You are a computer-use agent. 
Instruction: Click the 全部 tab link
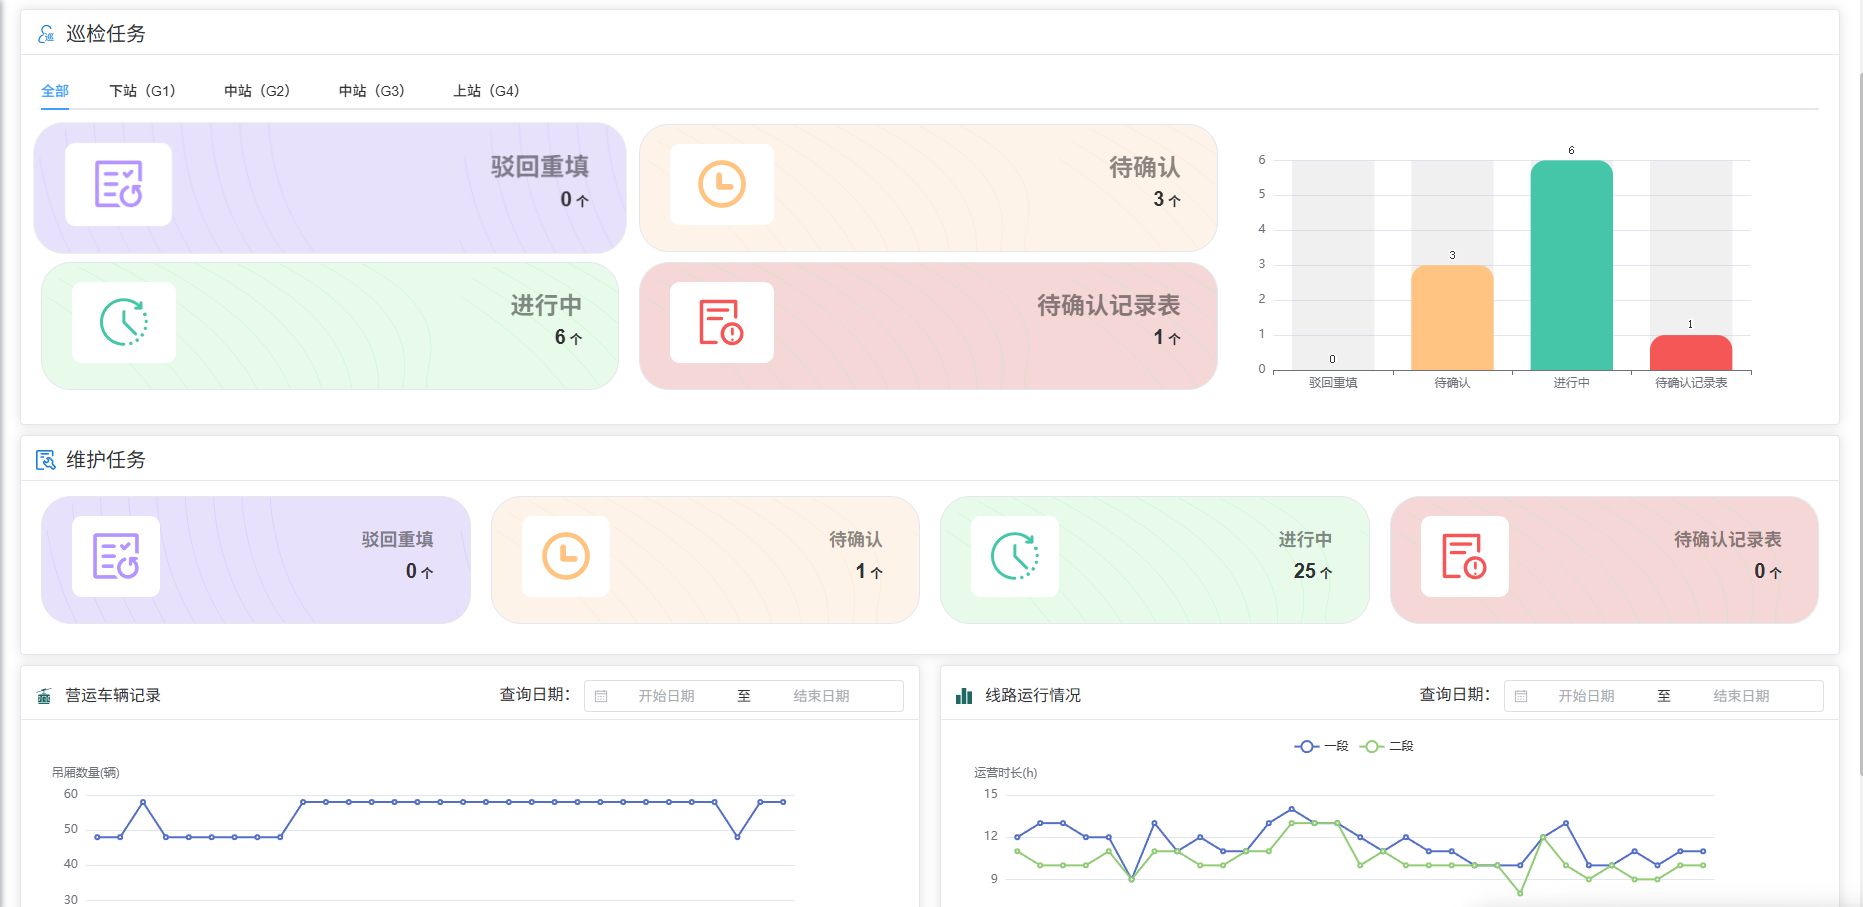pos(55,91)
